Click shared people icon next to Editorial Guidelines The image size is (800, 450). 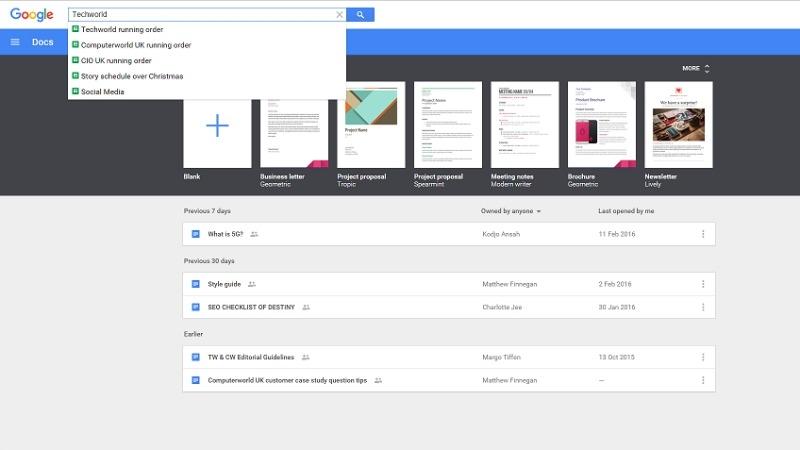pyautogui.click(x=305, y=357)
